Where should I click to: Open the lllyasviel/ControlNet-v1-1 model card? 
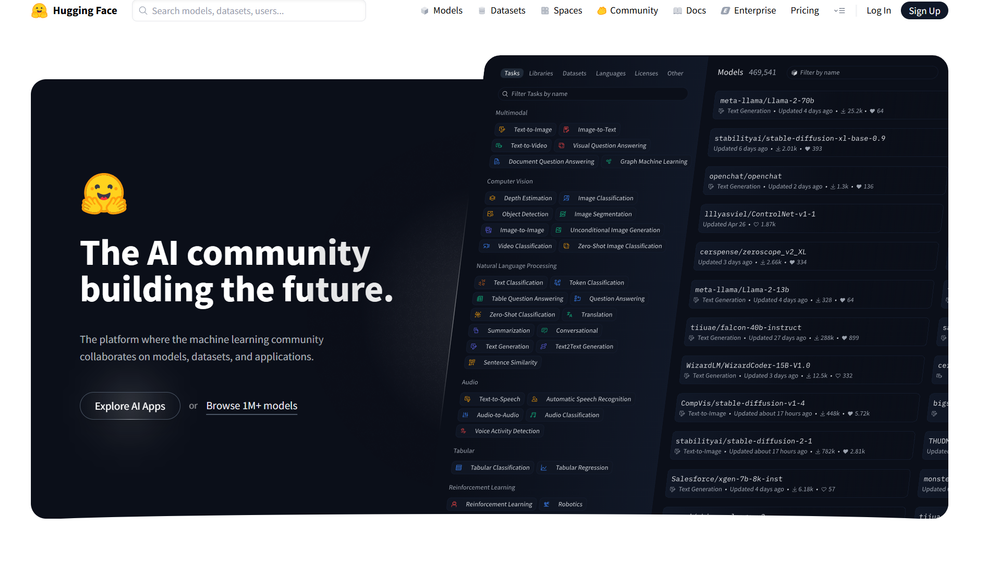click(820, 219)
